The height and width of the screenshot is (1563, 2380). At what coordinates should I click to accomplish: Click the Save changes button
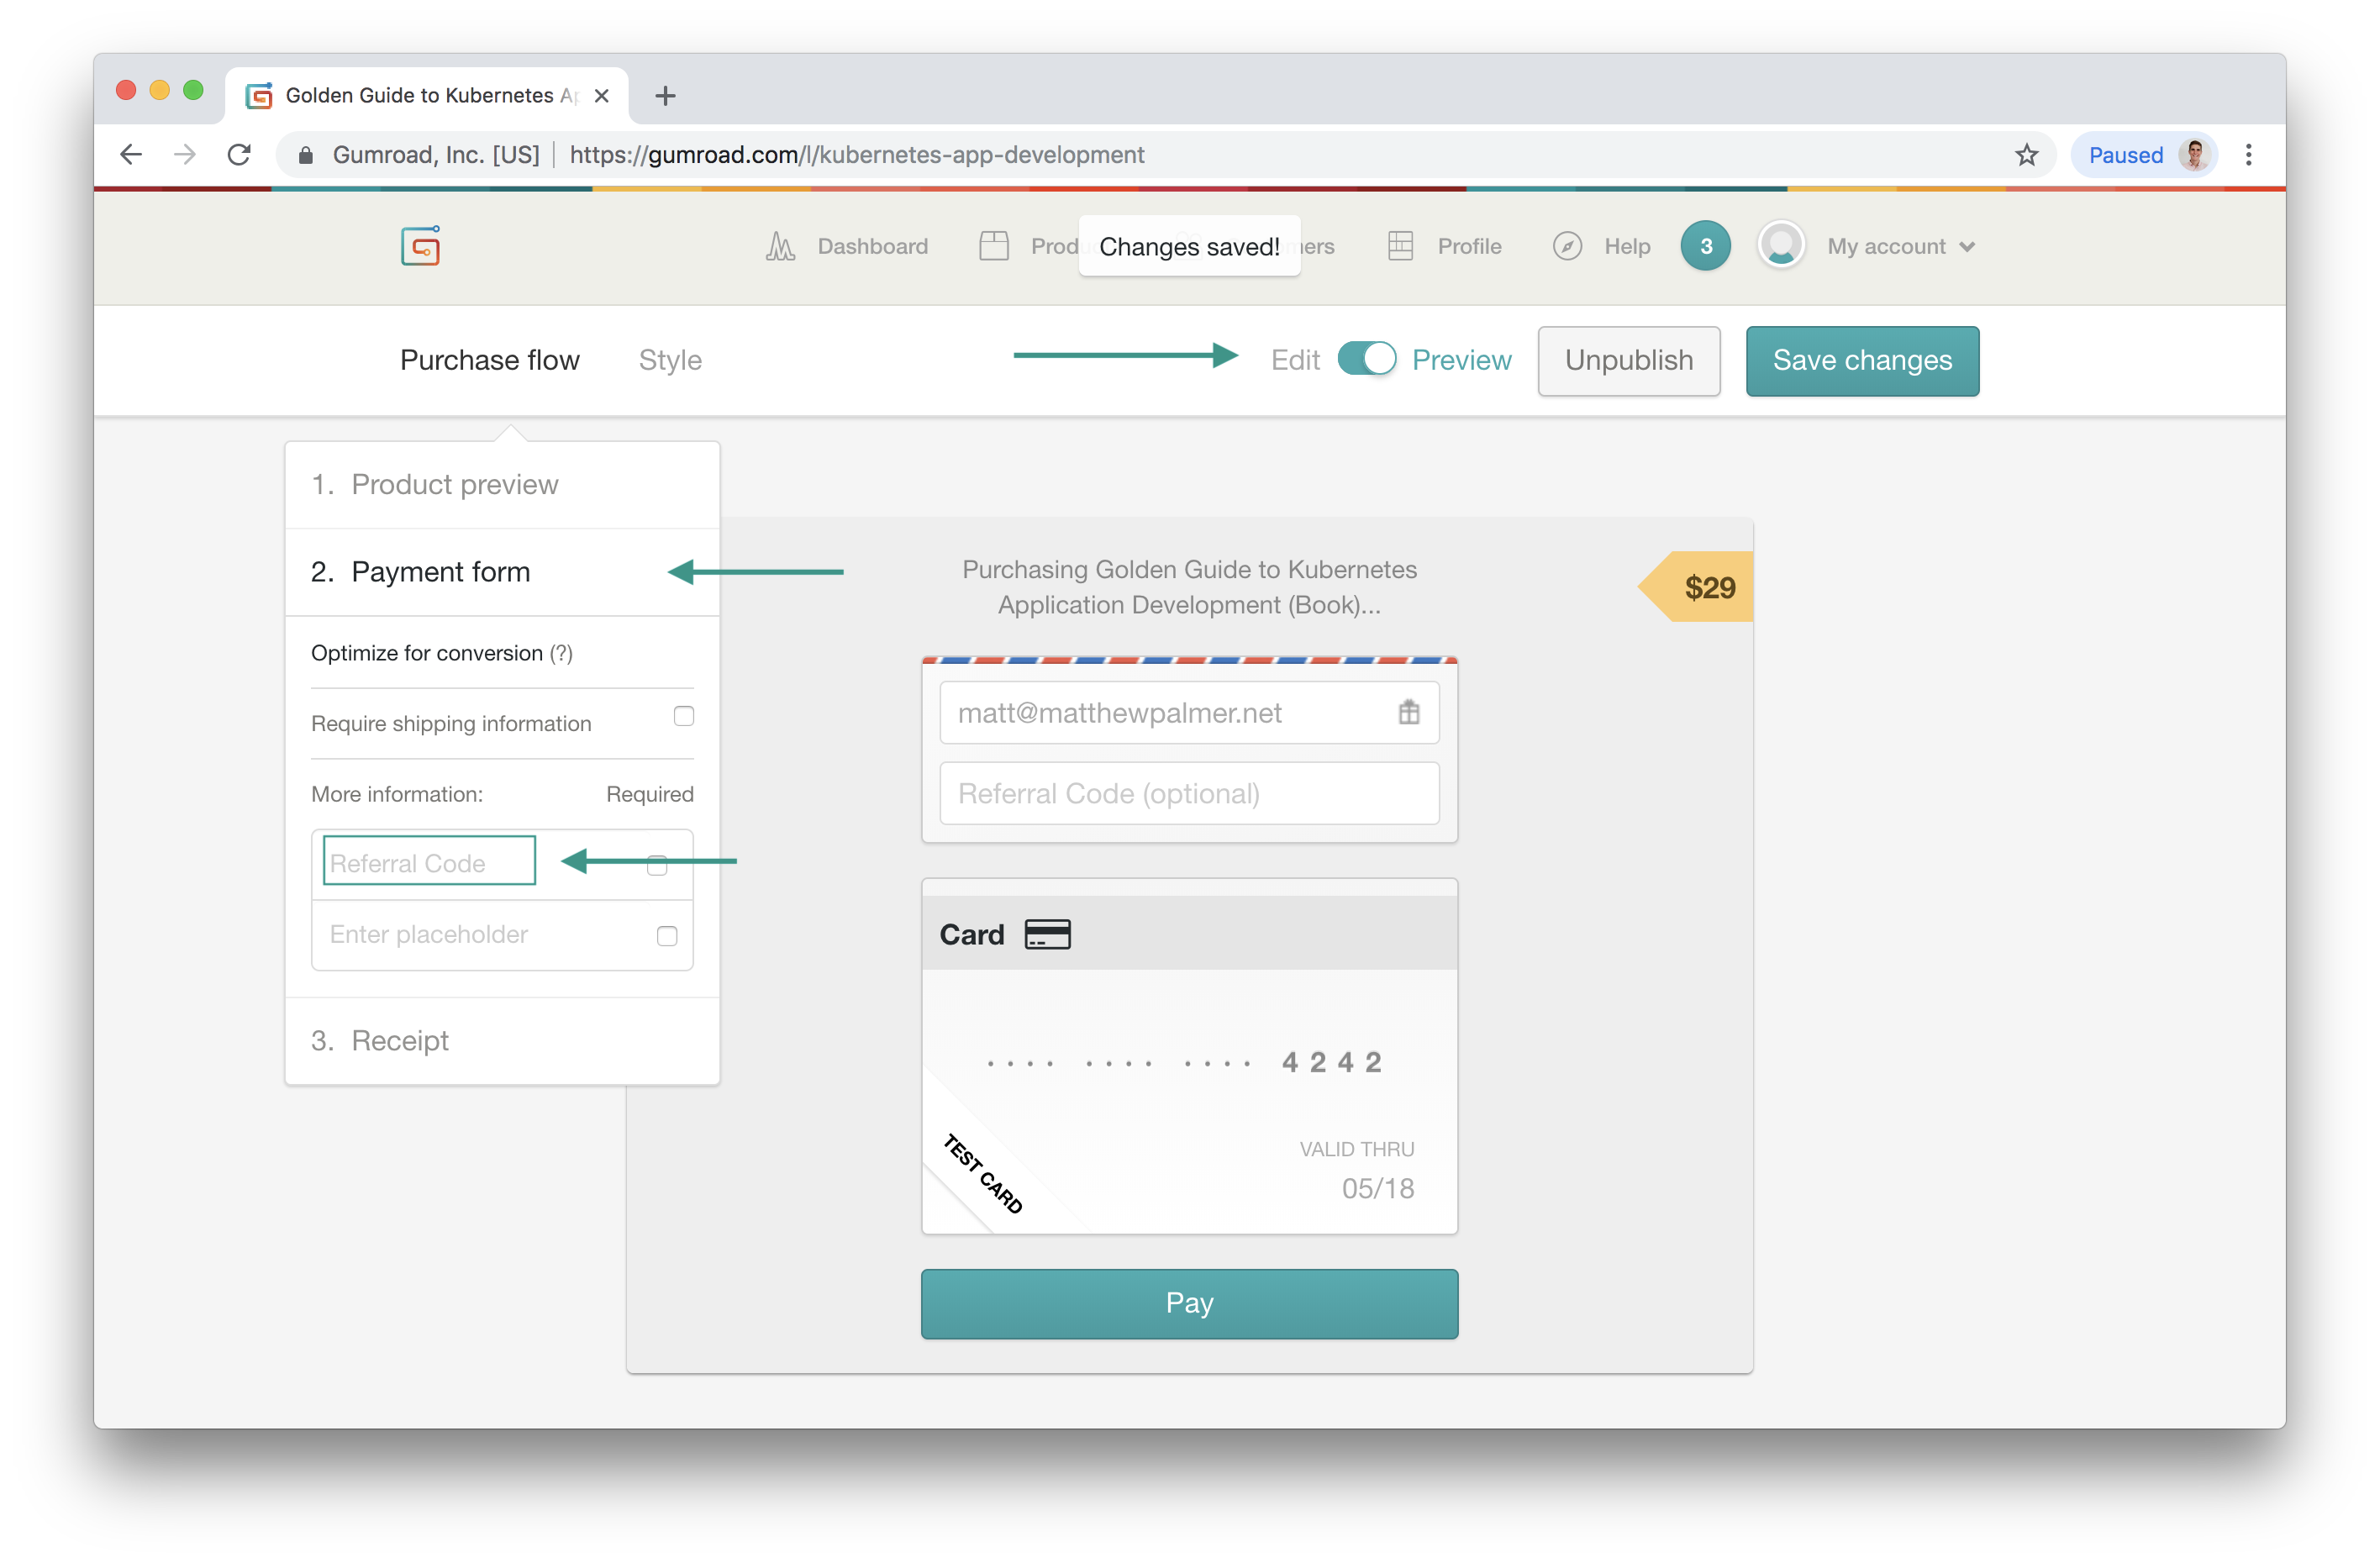click(x=1861, y=360)
